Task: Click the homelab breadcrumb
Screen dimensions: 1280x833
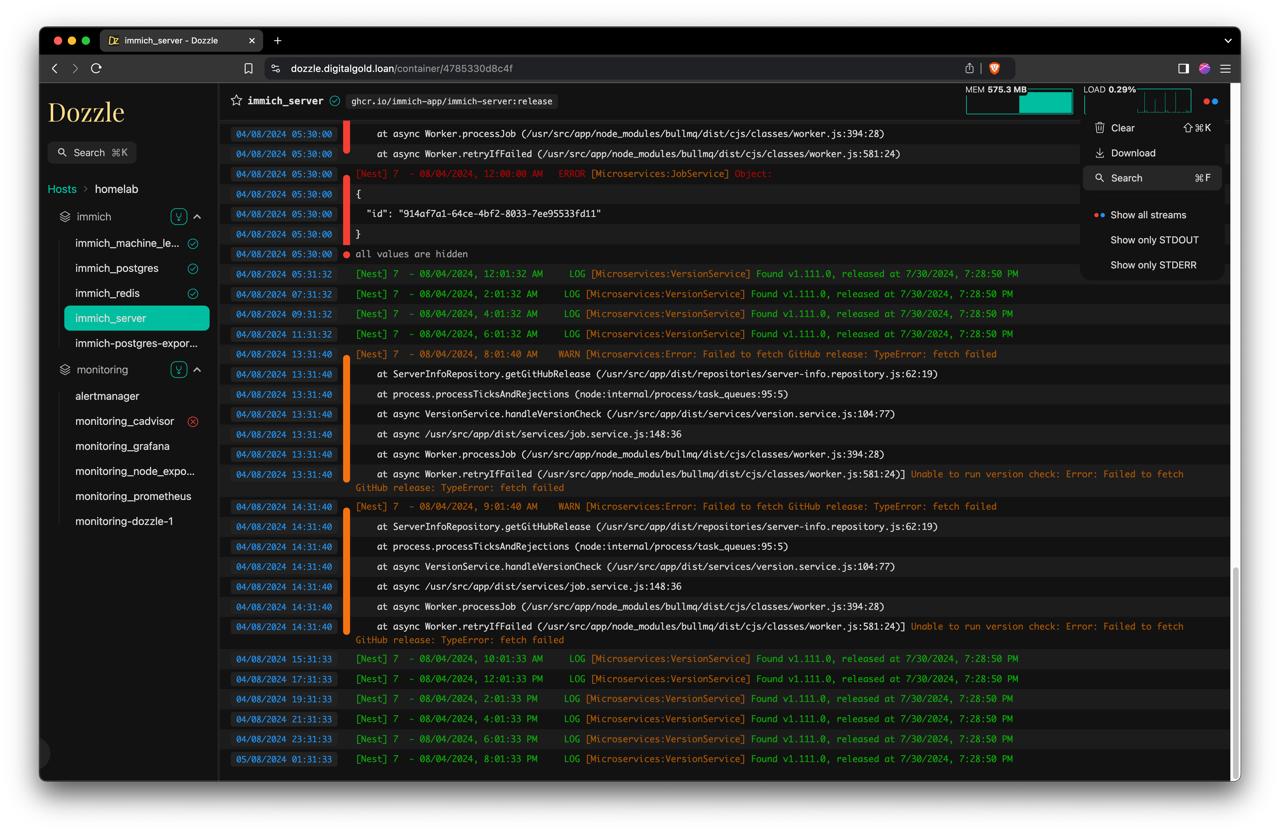Action: [116, 189]
